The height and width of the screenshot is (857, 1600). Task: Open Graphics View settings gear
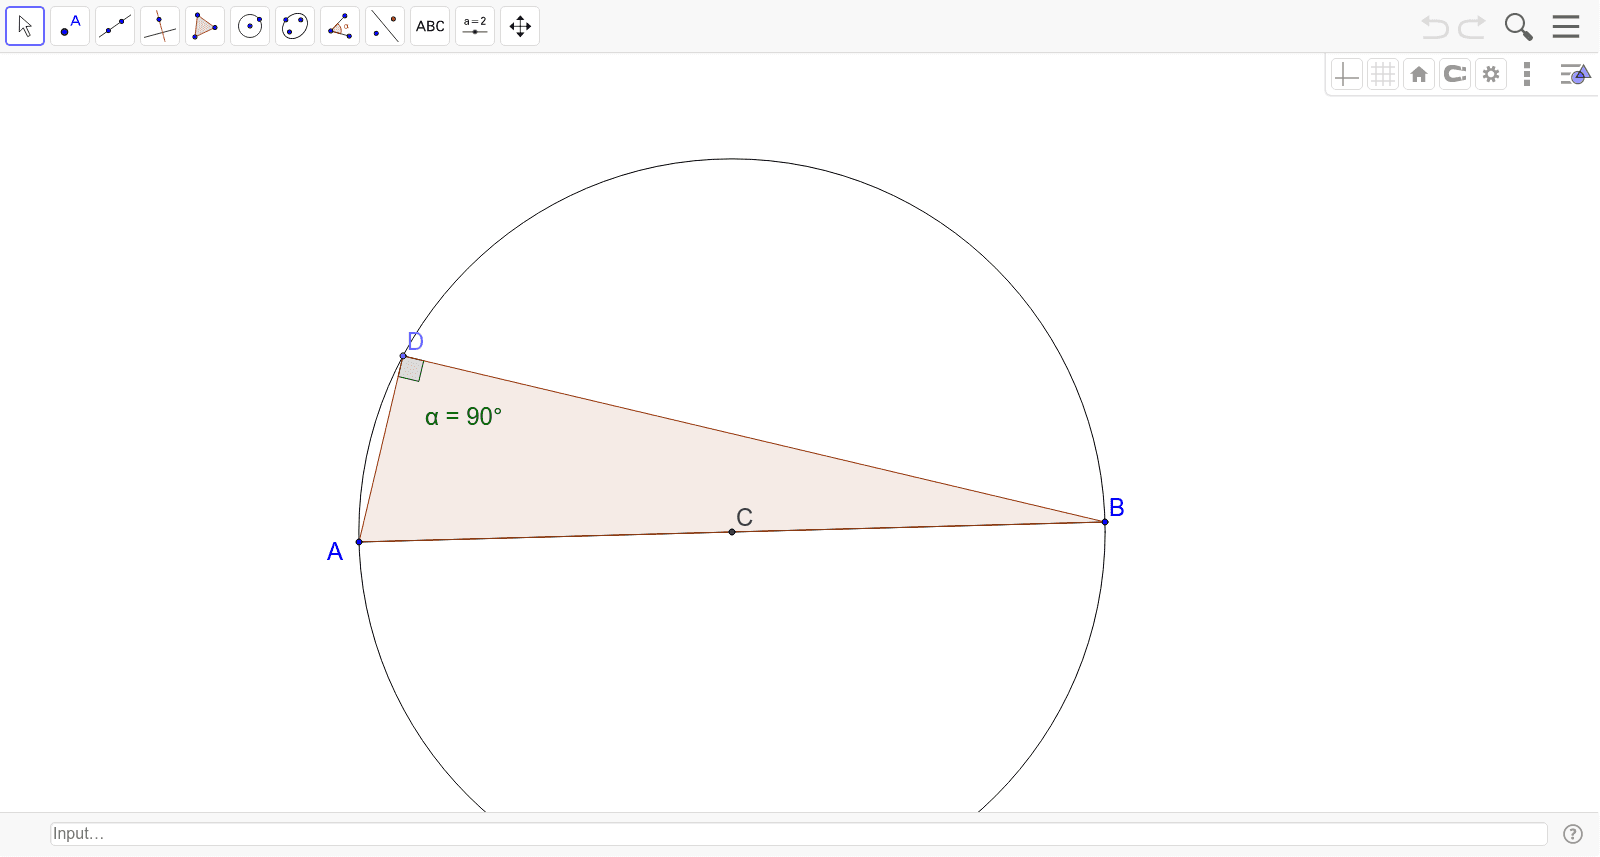(1491, 74)
